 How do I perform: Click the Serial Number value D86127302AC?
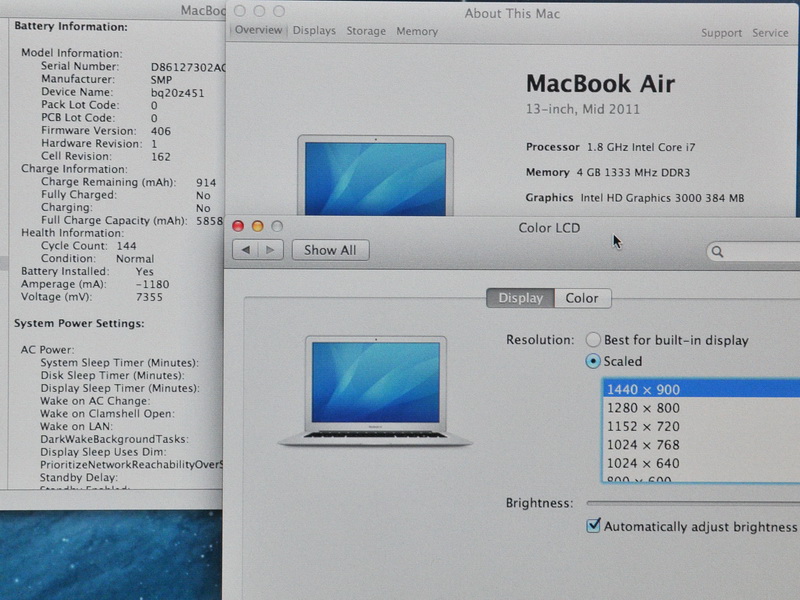(x=188, y=67)
